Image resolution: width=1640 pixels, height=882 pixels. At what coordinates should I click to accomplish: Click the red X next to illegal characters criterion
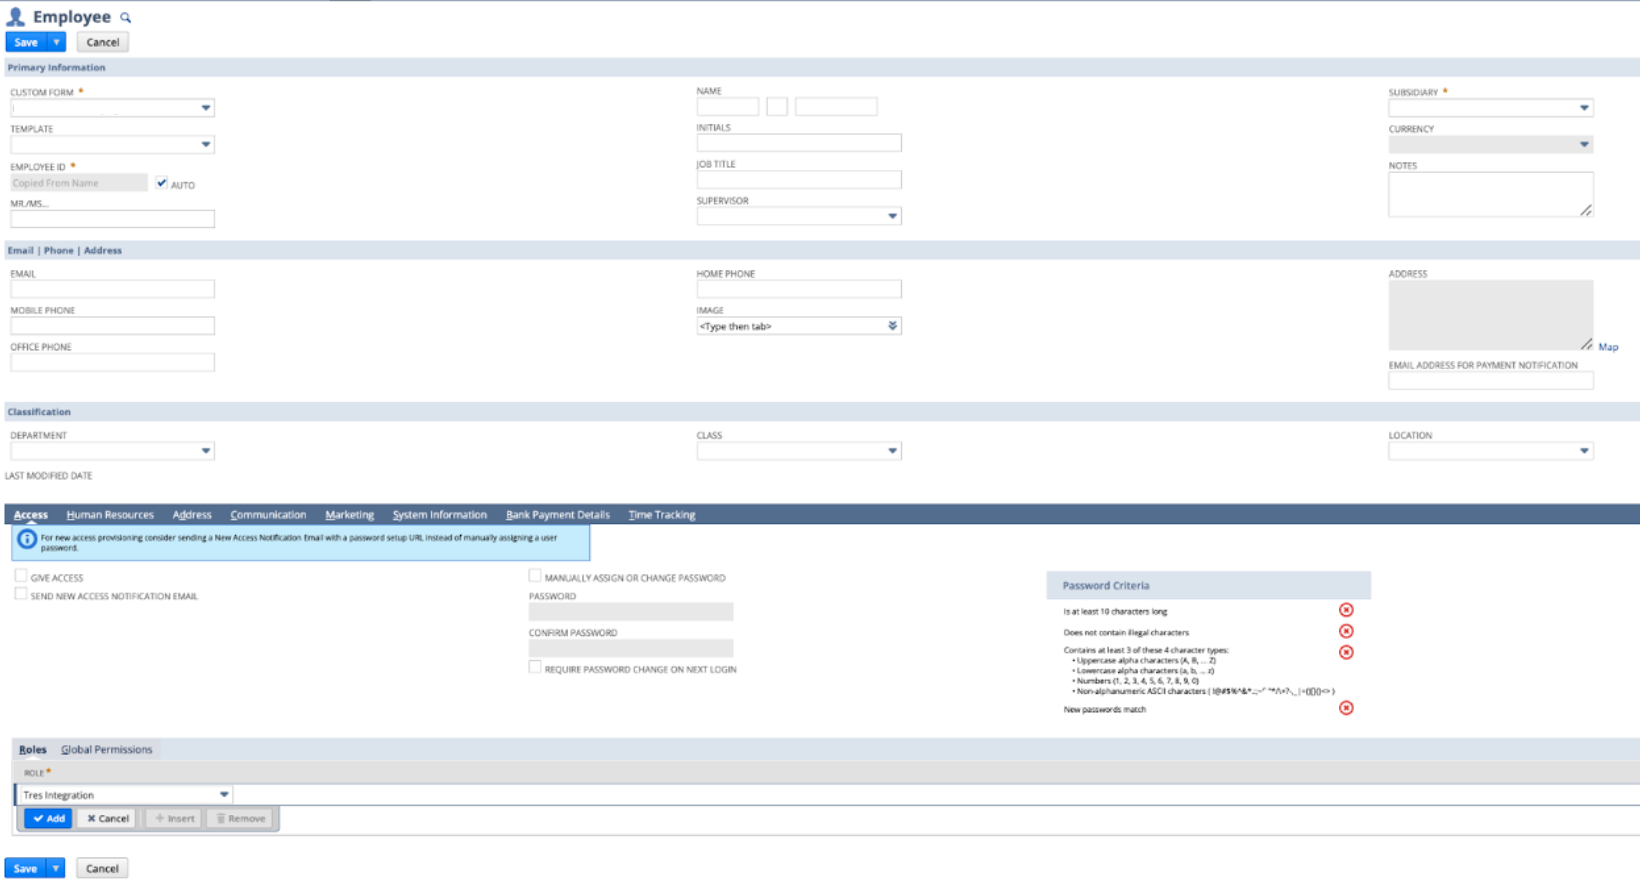[x=1346, y=631]
